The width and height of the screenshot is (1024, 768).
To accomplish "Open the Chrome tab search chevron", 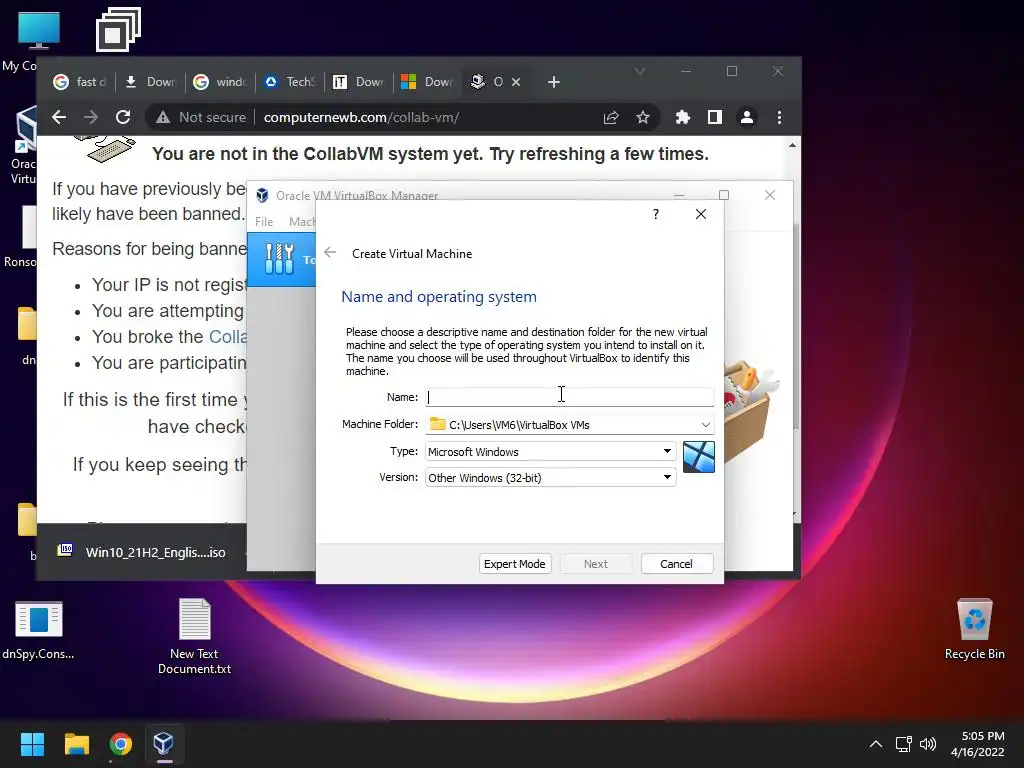I will click(x=640, y=71).
